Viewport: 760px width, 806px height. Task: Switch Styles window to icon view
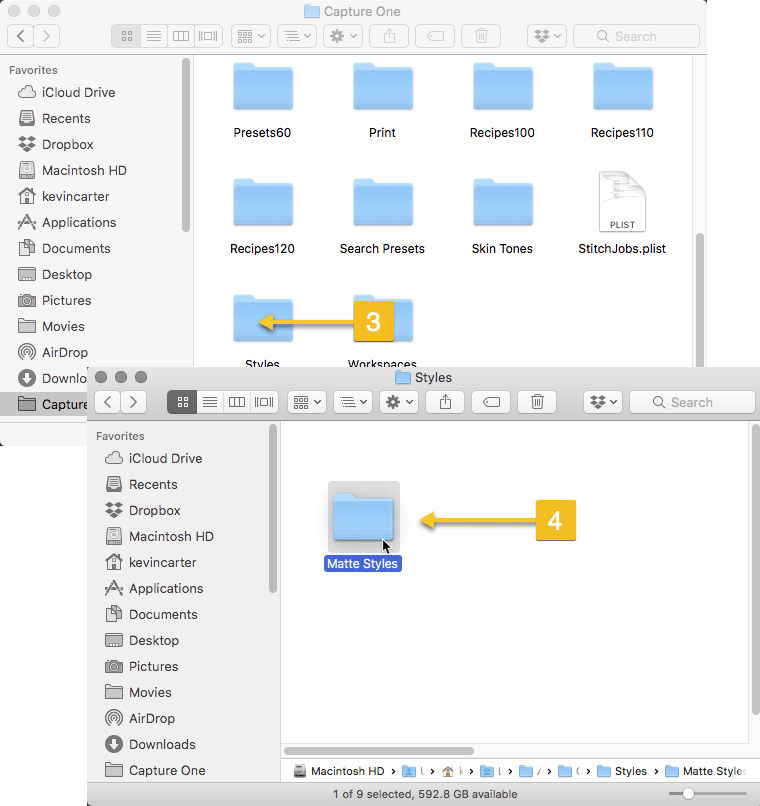pyautogui.click(x=182, y=402)
